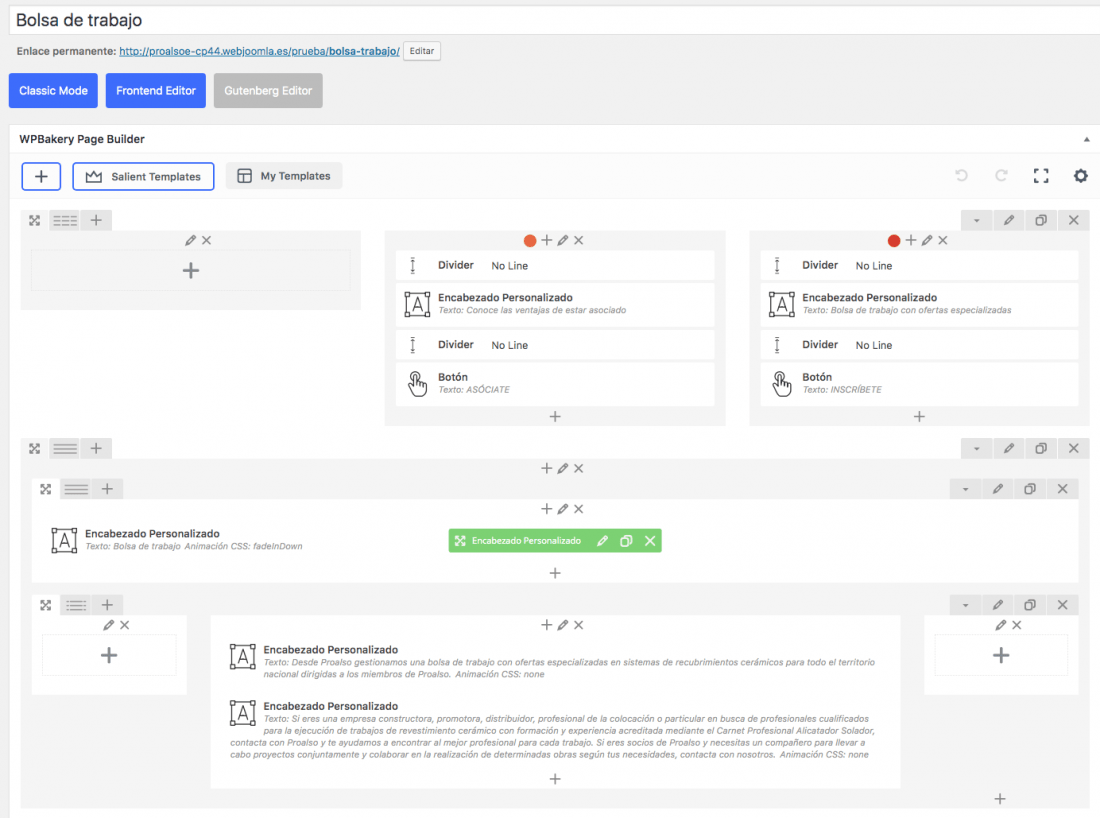
Task: Select heading starting 'Si eres una empresa constructora'
Action: pos(555,730)
